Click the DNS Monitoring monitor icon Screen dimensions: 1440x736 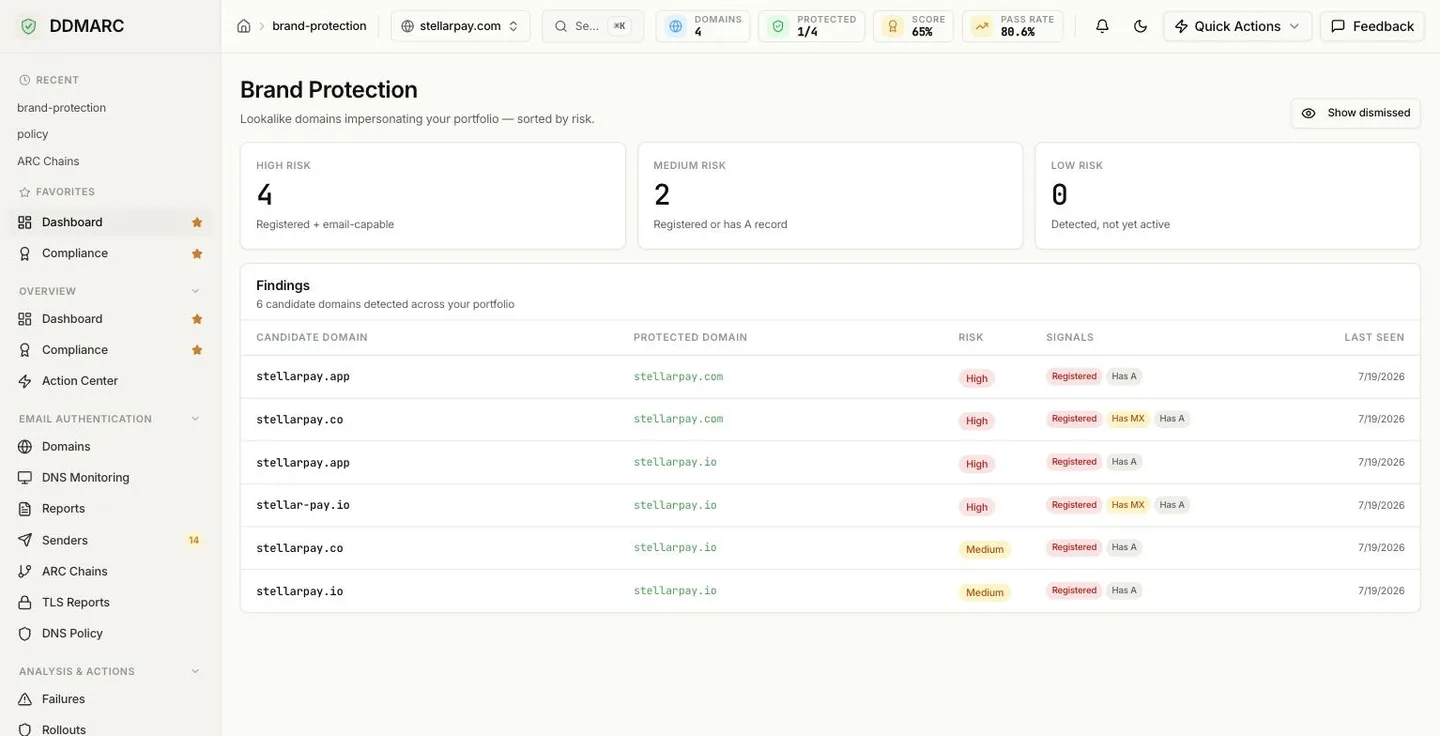[25, 478]
